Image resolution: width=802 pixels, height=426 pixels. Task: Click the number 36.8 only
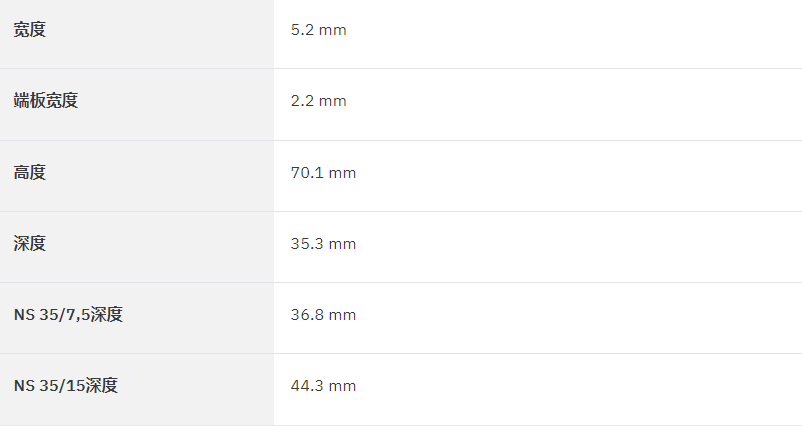coord(307,315)
